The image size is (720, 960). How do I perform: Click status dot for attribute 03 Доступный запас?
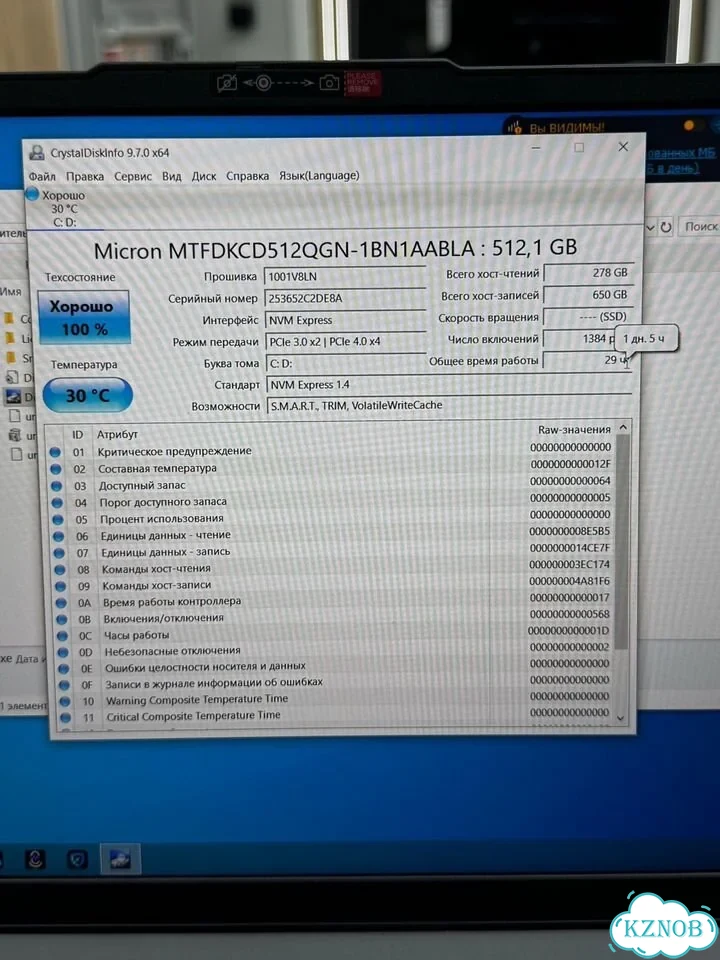pos(56,486)
